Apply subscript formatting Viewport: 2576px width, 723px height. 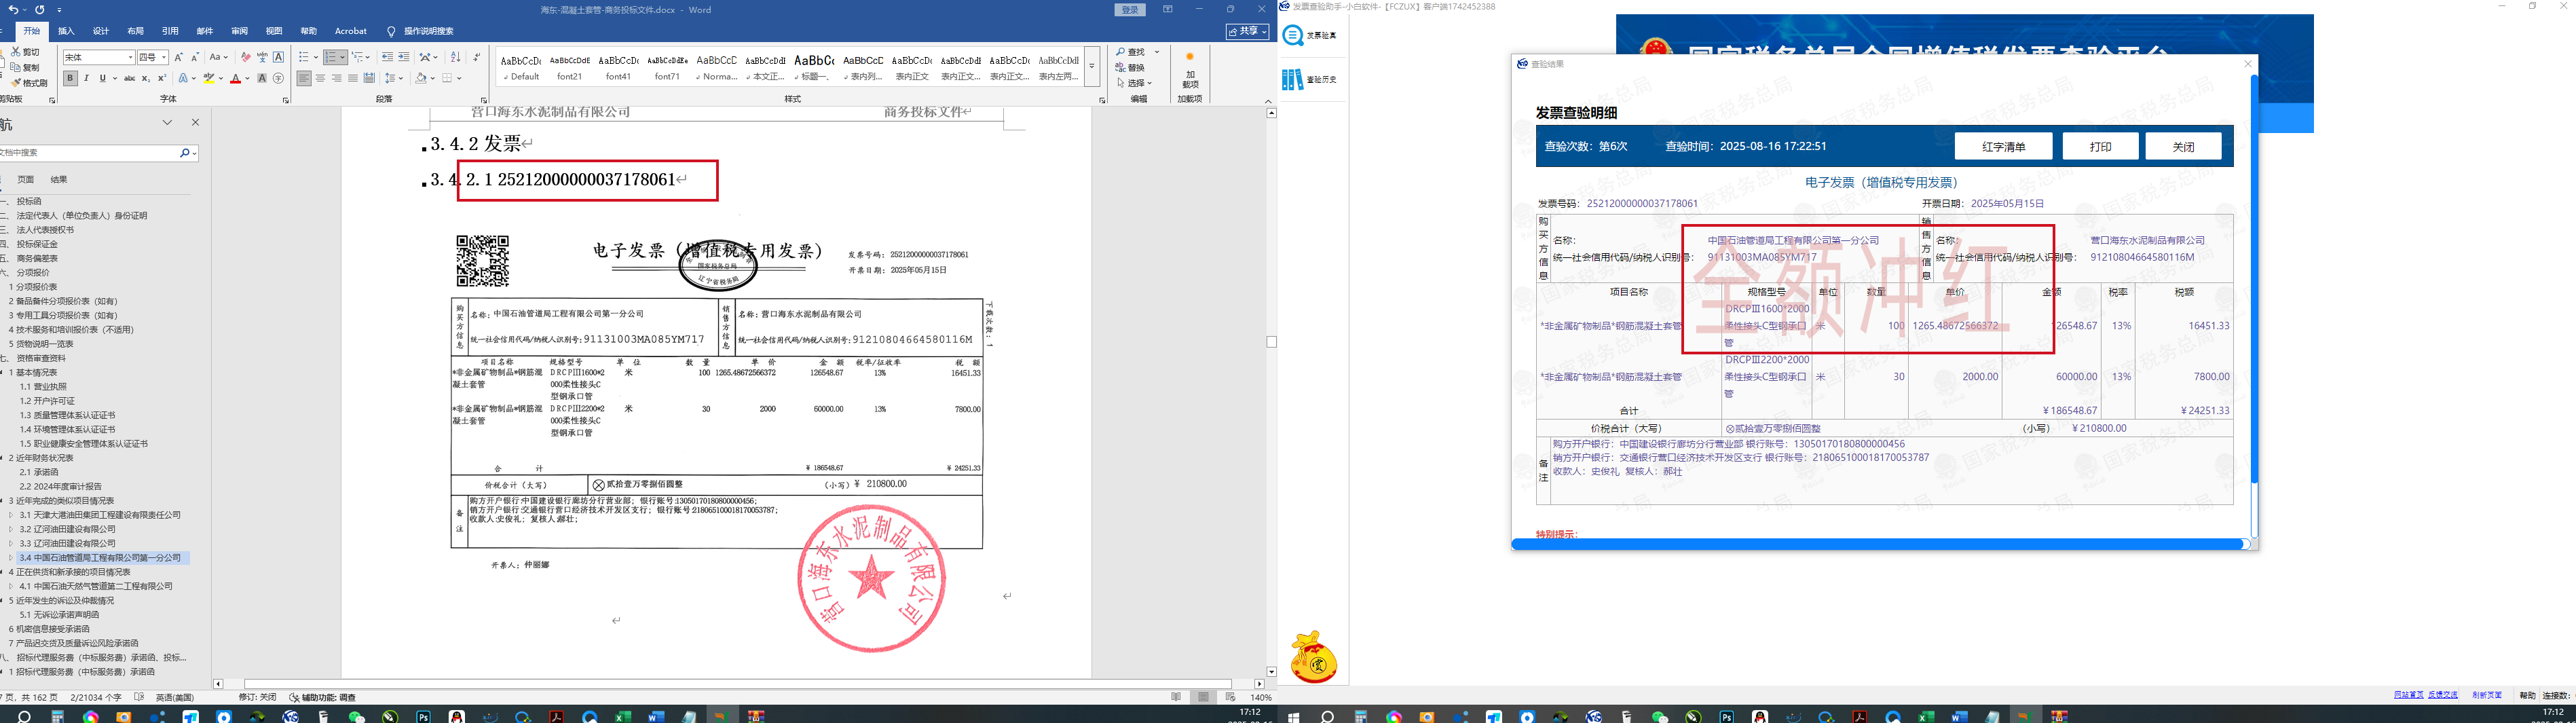tap(146, 78)
